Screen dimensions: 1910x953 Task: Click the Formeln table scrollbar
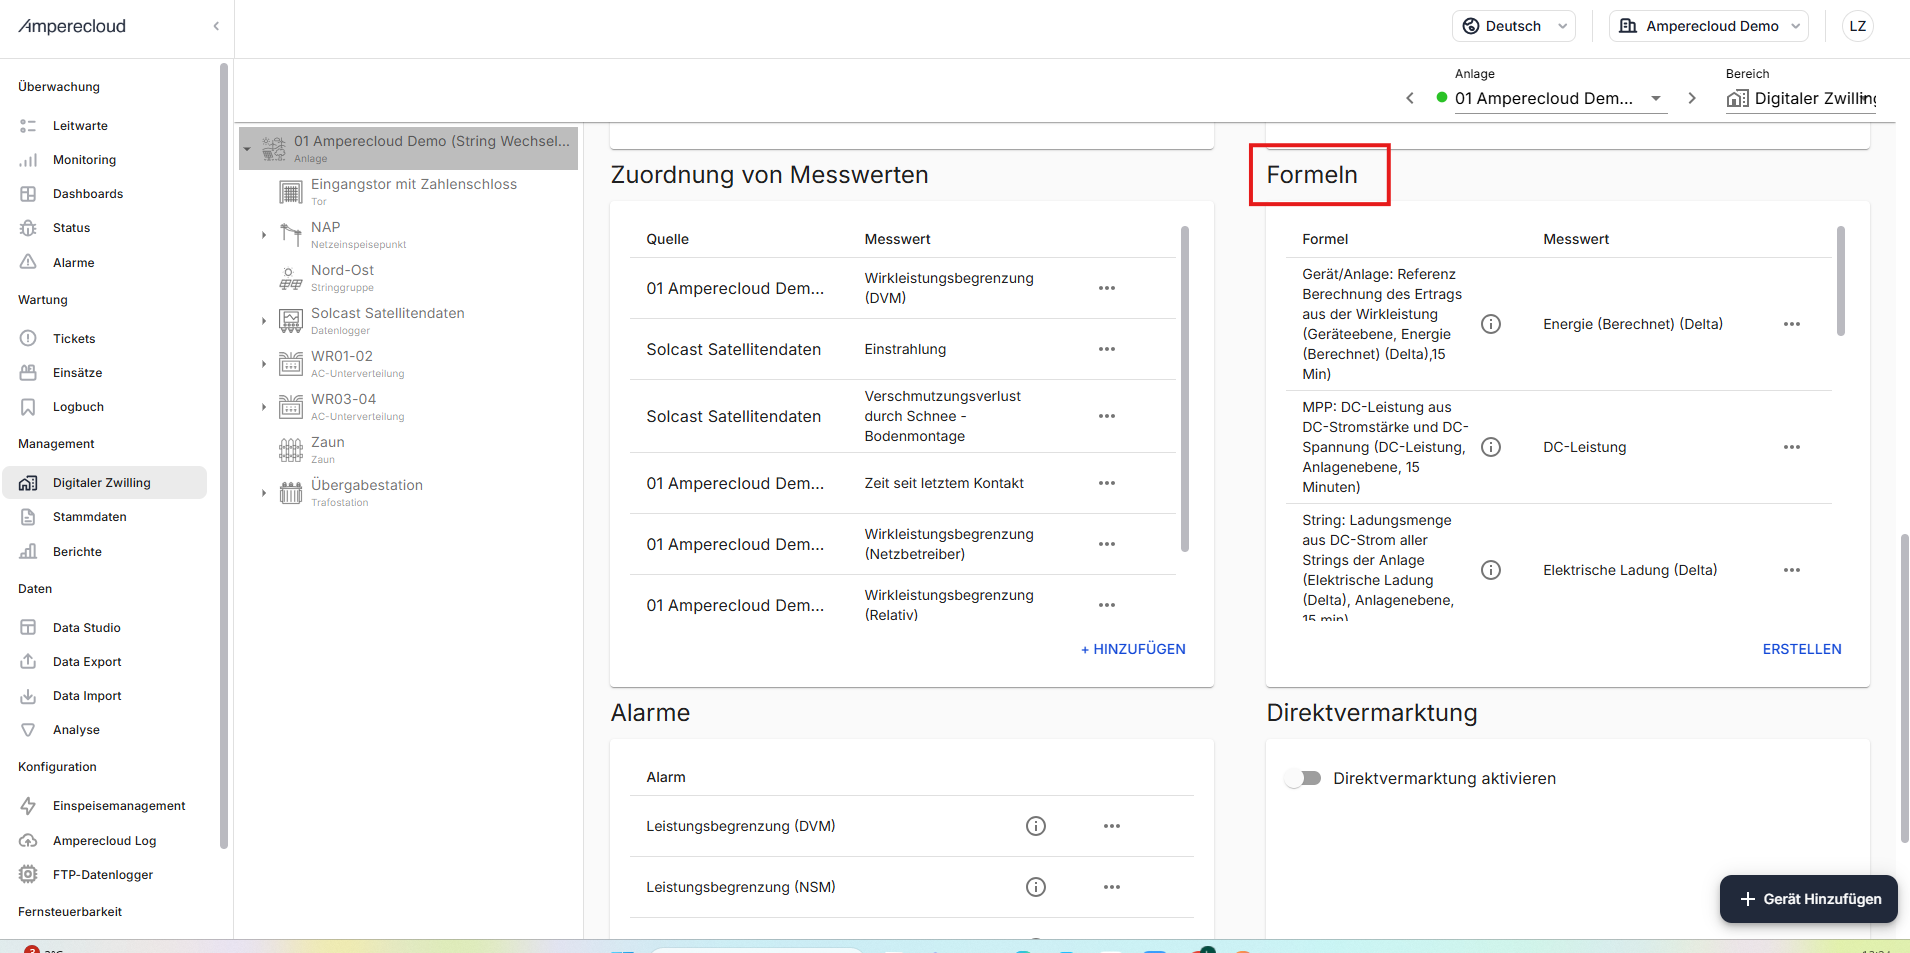1840,282
